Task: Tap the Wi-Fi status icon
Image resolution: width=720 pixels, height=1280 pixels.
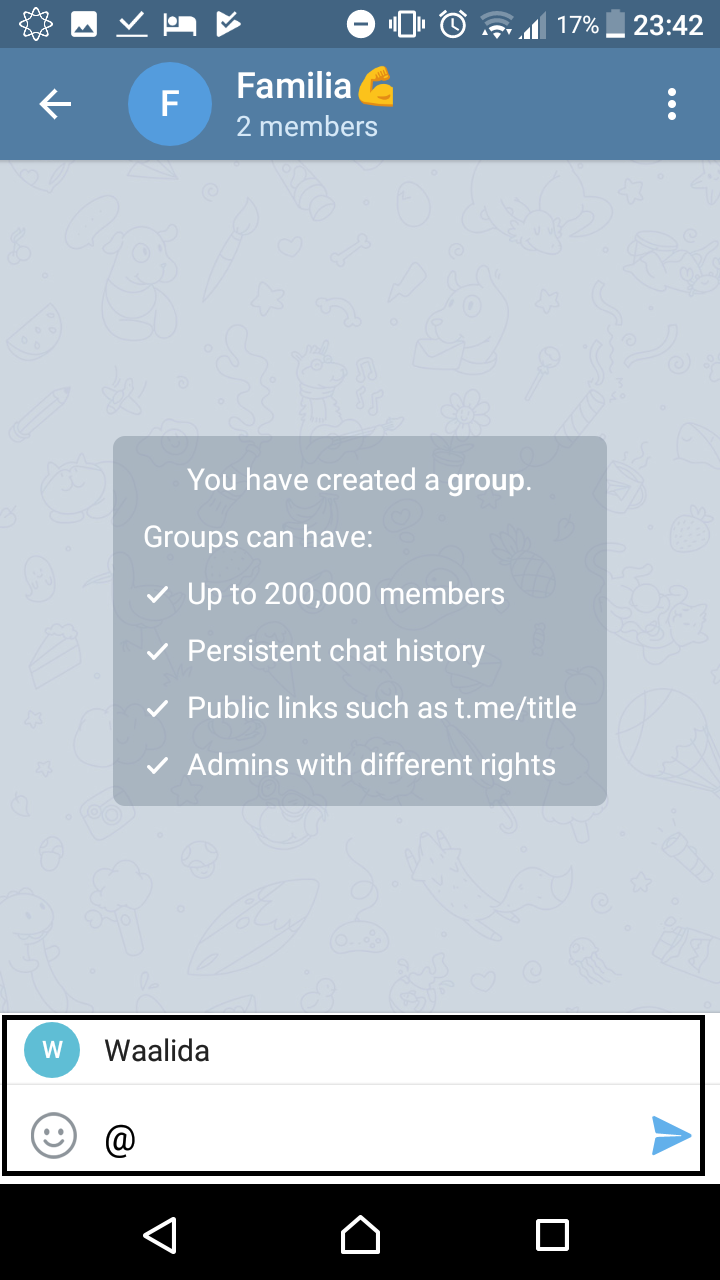Action: click(496, 24)
